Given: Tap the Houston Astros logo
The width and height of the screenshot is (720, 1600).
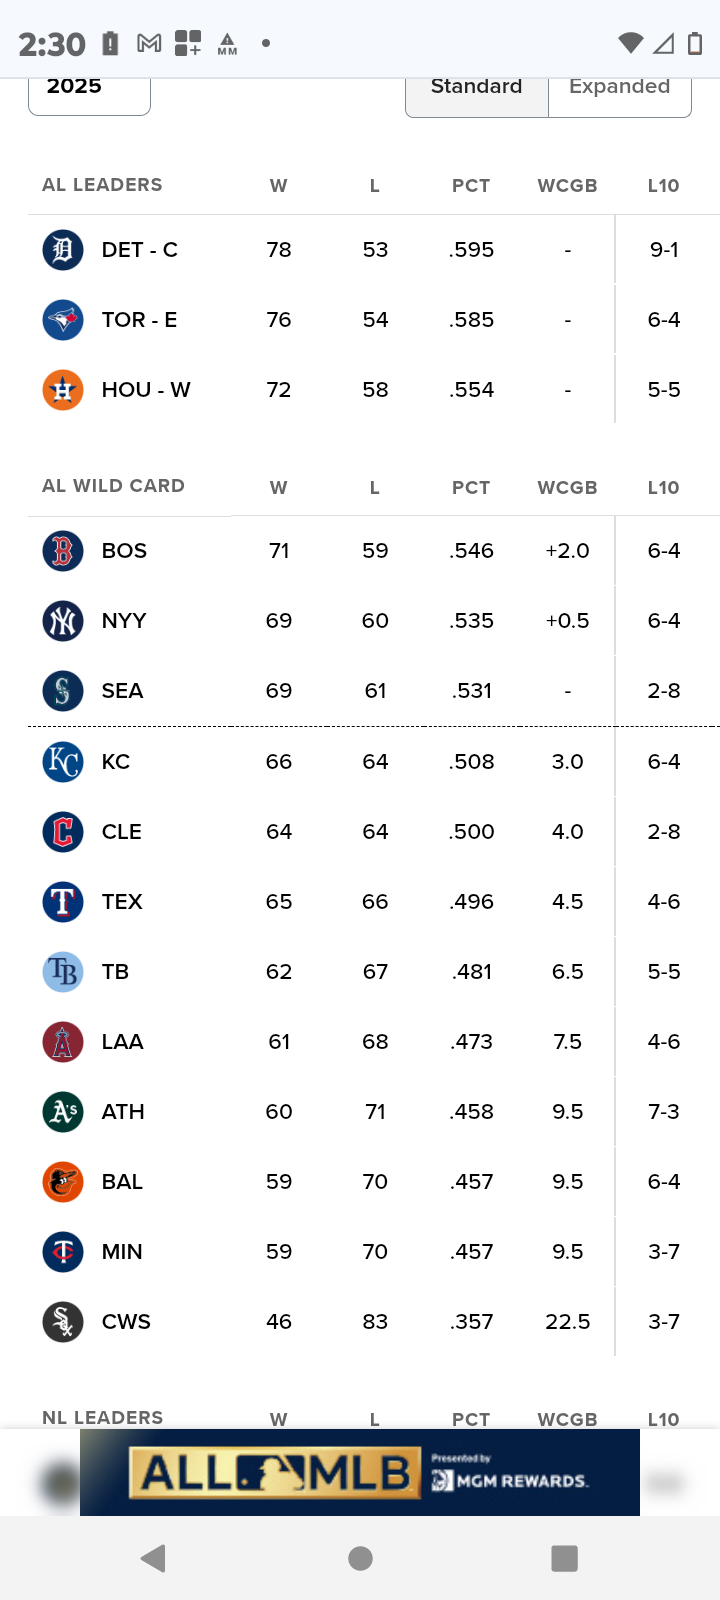Looking at the screenshot, I should (x=62, y=390).
